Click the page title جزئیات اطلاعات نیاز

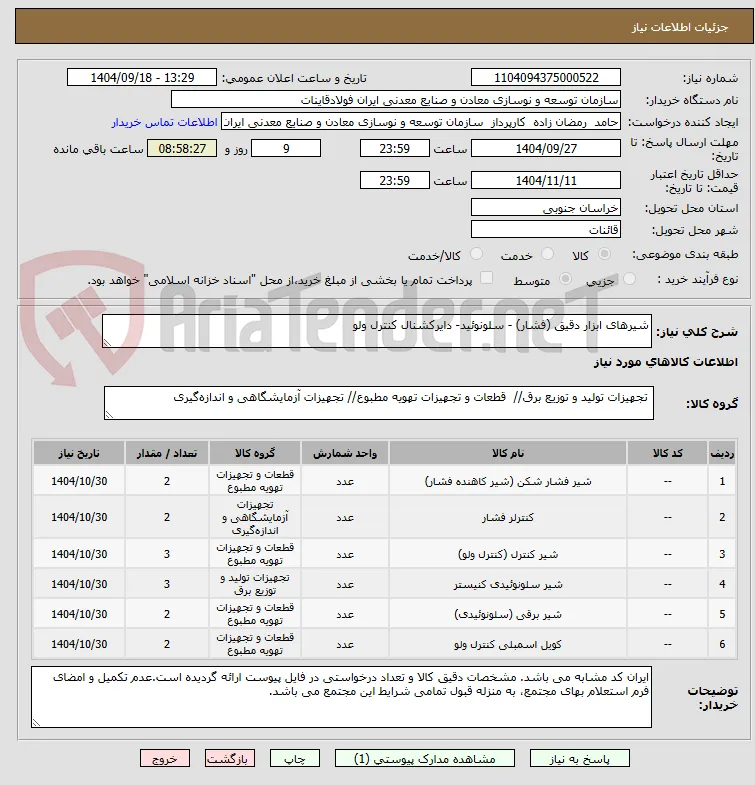point(679,27)
